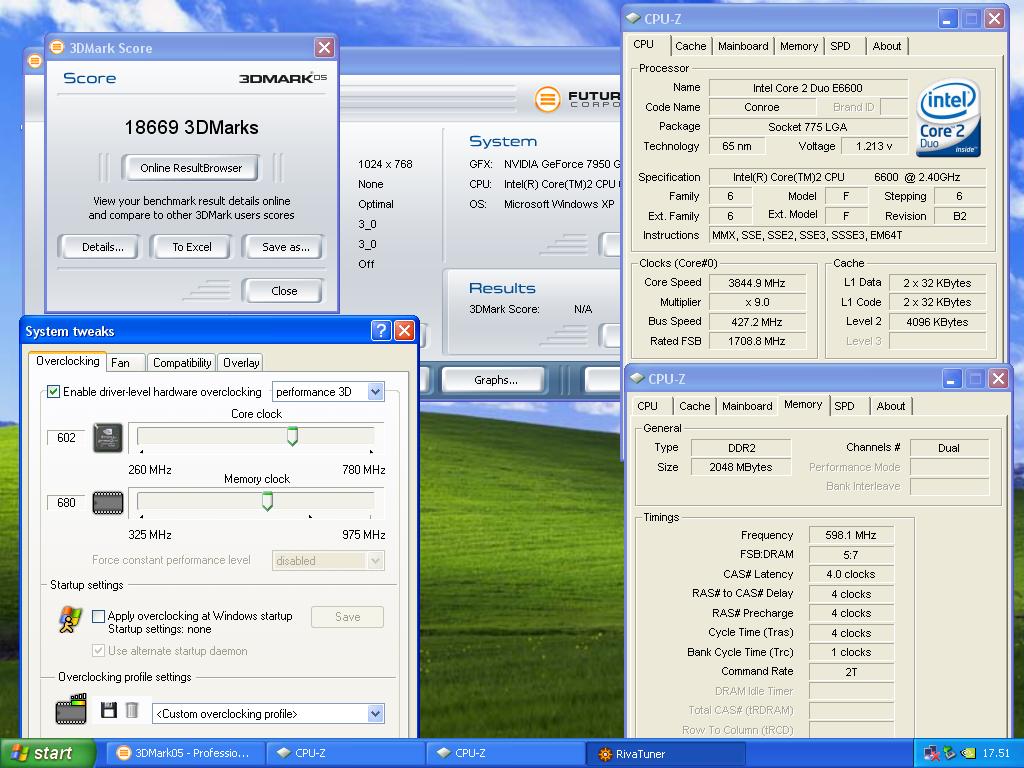Check Apply overclocking at Windows startup

point(99,616)
